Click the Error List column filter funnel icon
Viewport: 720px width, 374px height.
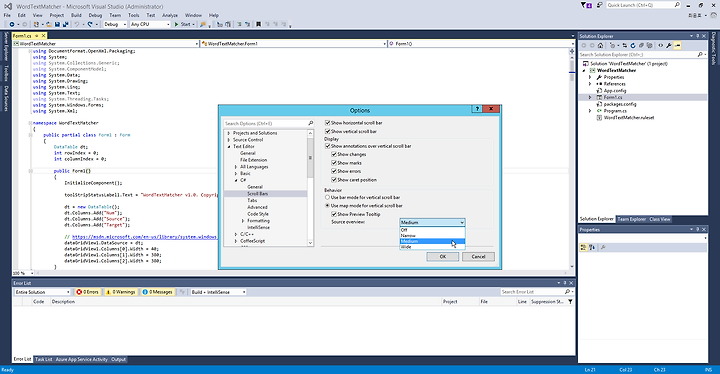coord(570,302)
